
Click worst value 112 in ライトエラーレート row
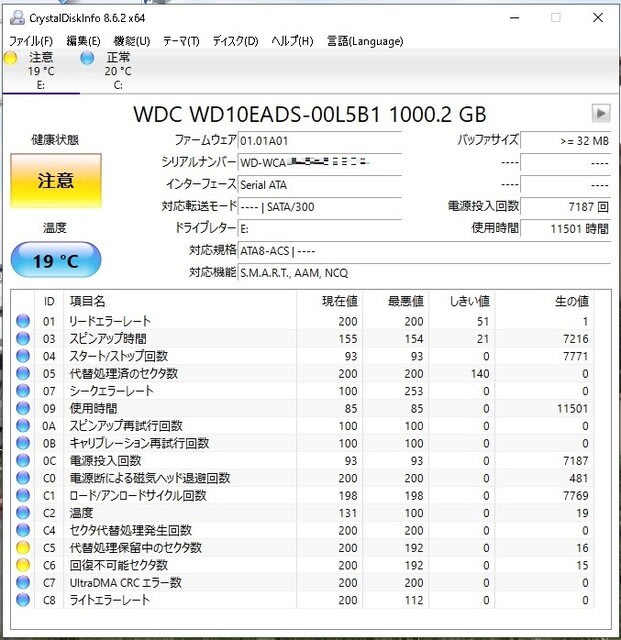pyautogui.click(x=414, y=600)
